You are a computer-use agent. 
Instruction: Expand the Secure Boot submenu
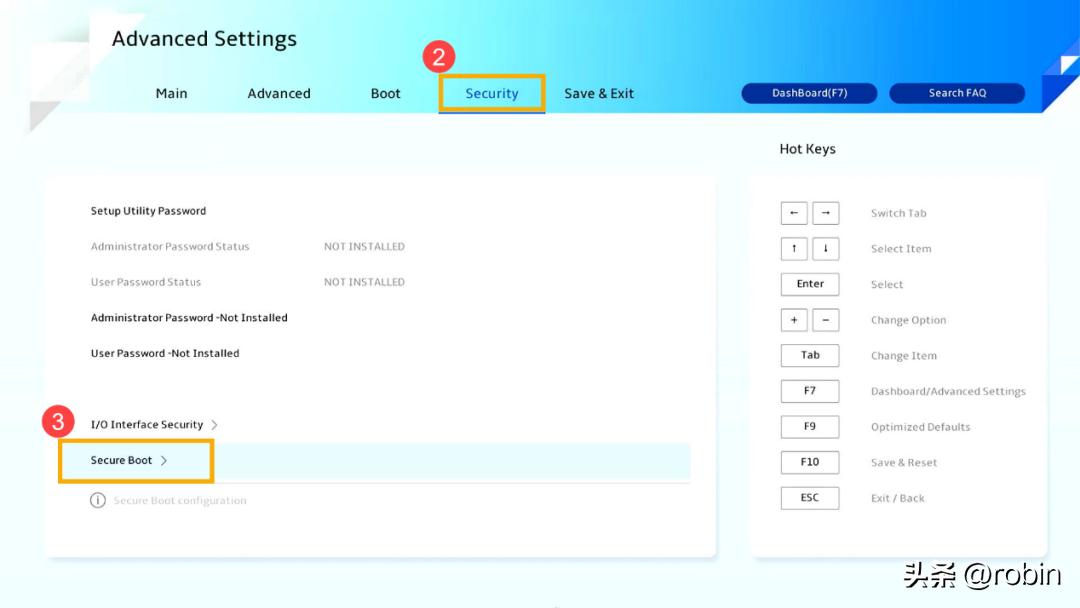click(x=129, y=461)
